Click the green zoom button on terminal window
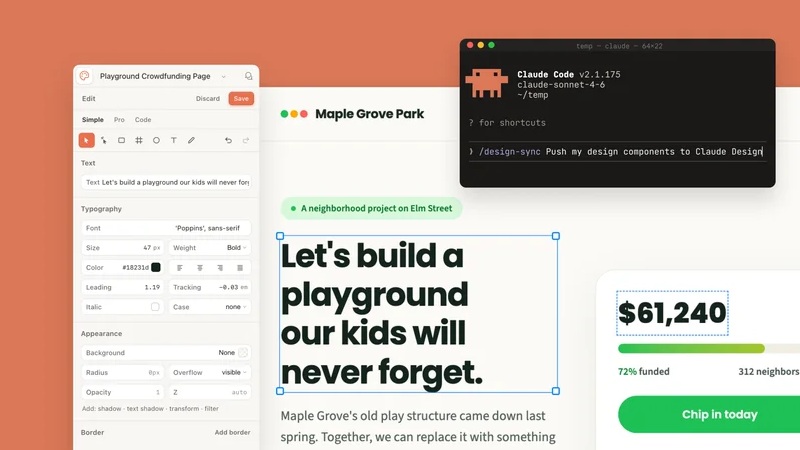This screenshot has width=800, height=450. (491, 45)
